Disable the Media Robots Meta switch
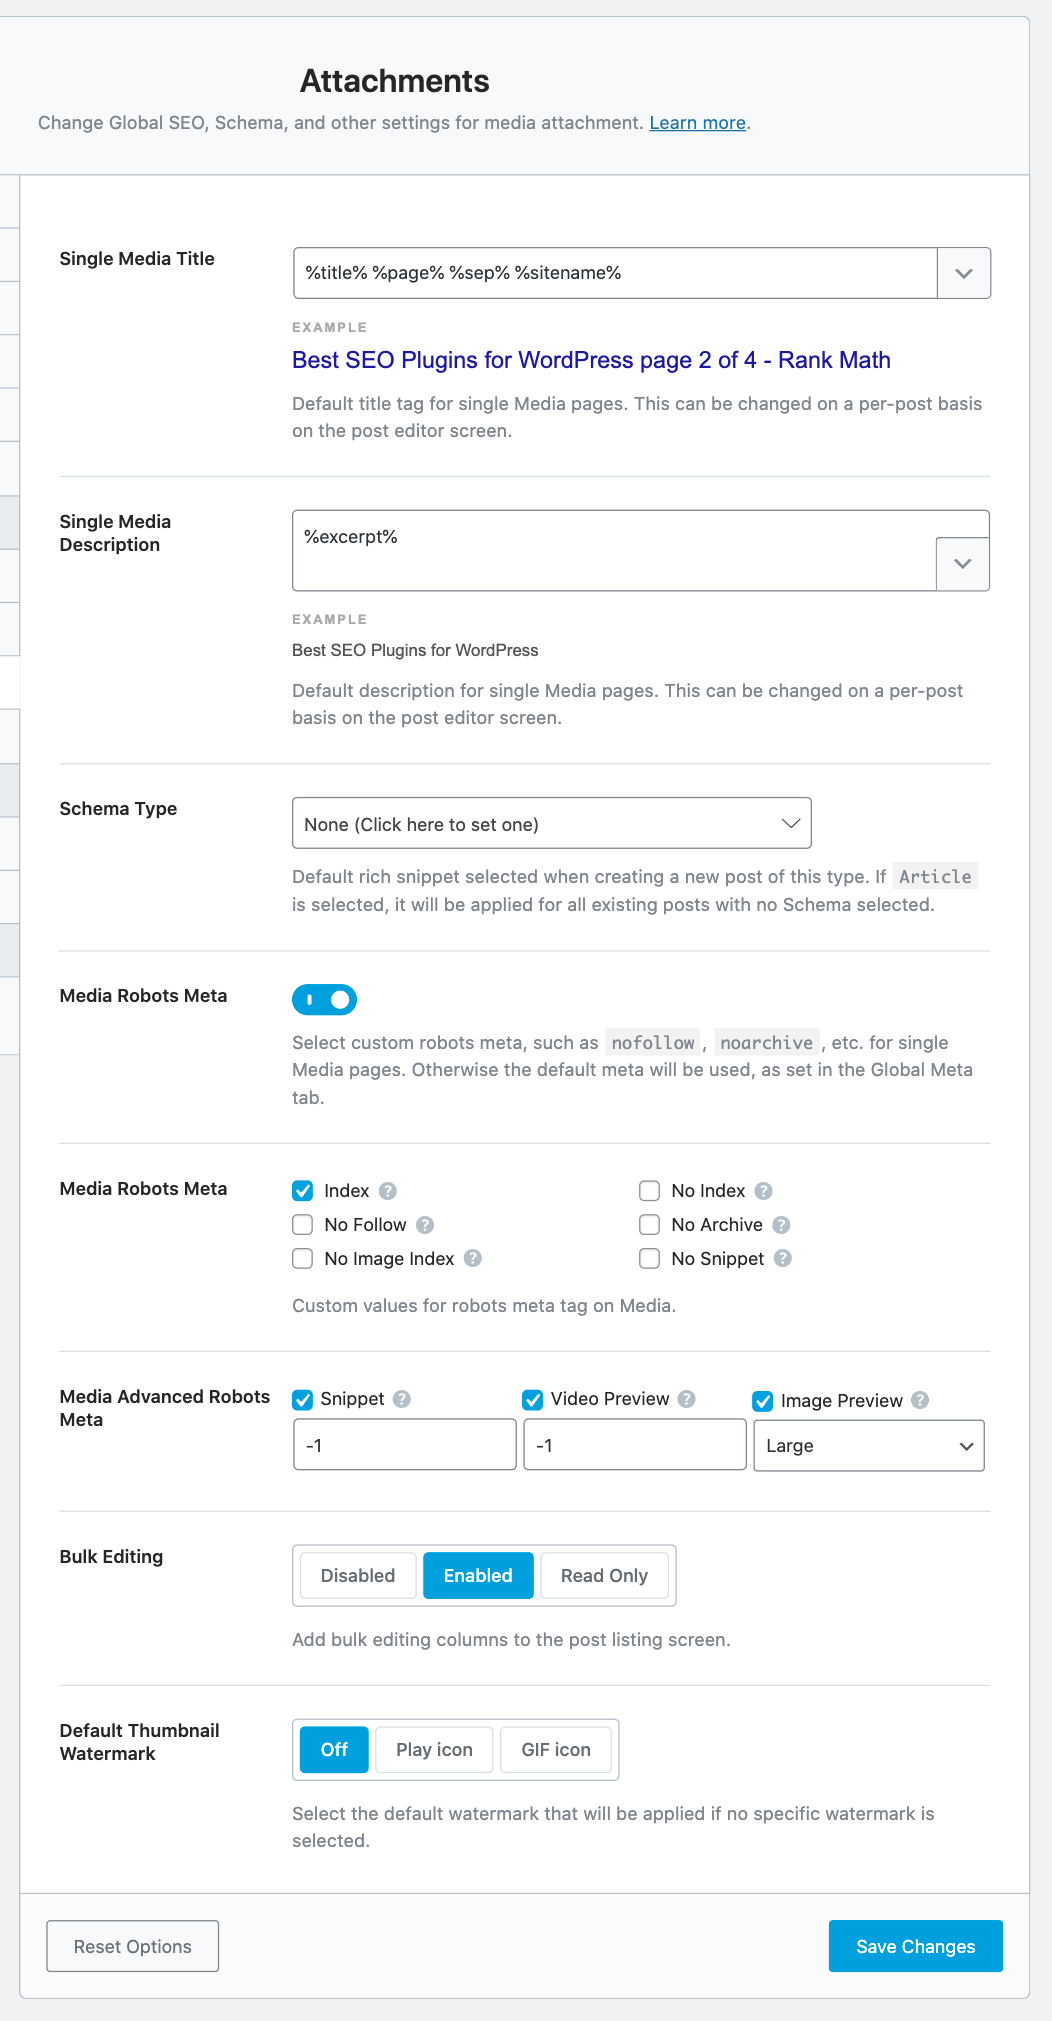 (324, 999)
